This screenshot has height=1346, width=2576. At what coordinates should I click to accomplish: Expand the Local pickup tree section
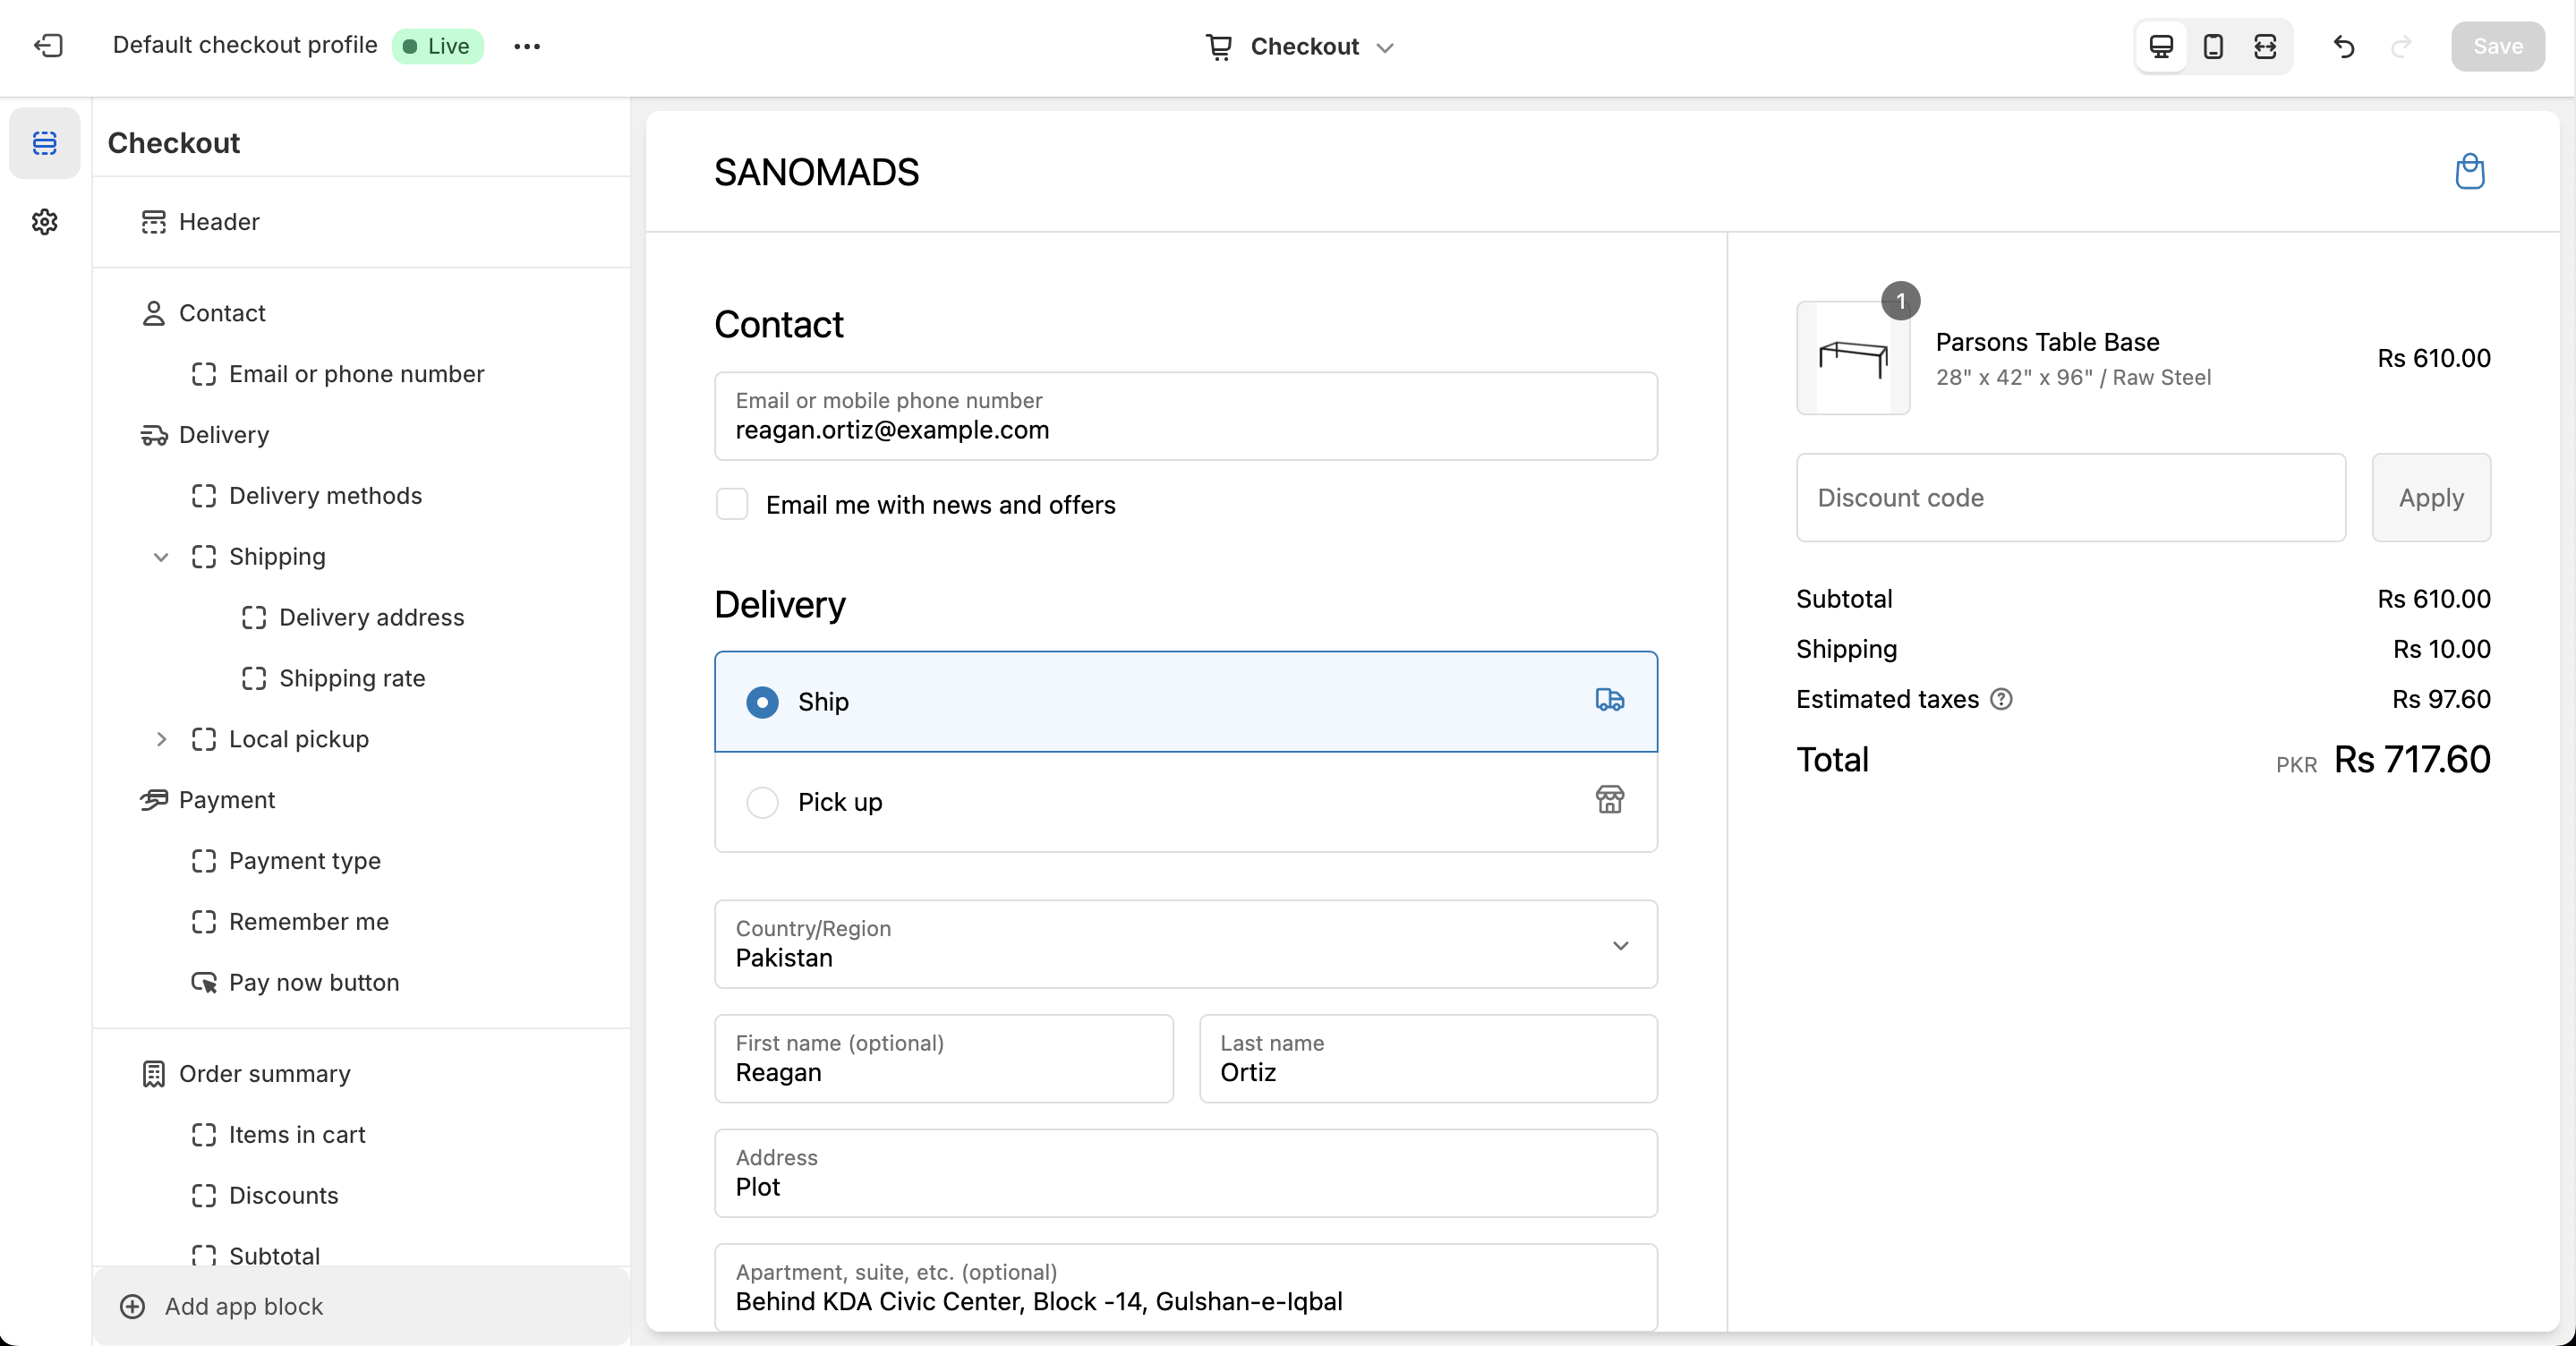(x=160, y=739)
